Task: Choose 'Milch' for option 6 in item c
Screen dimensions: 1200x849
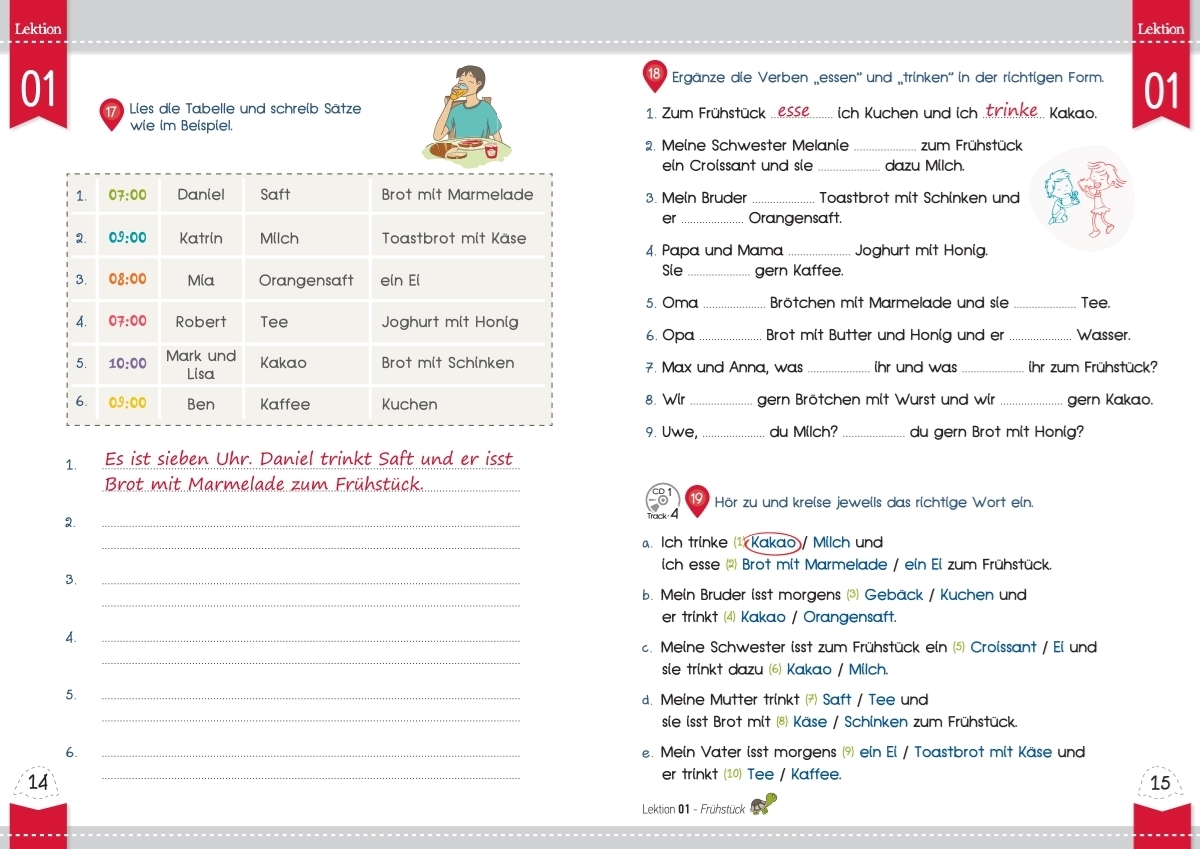Action: tap(868, 670)
